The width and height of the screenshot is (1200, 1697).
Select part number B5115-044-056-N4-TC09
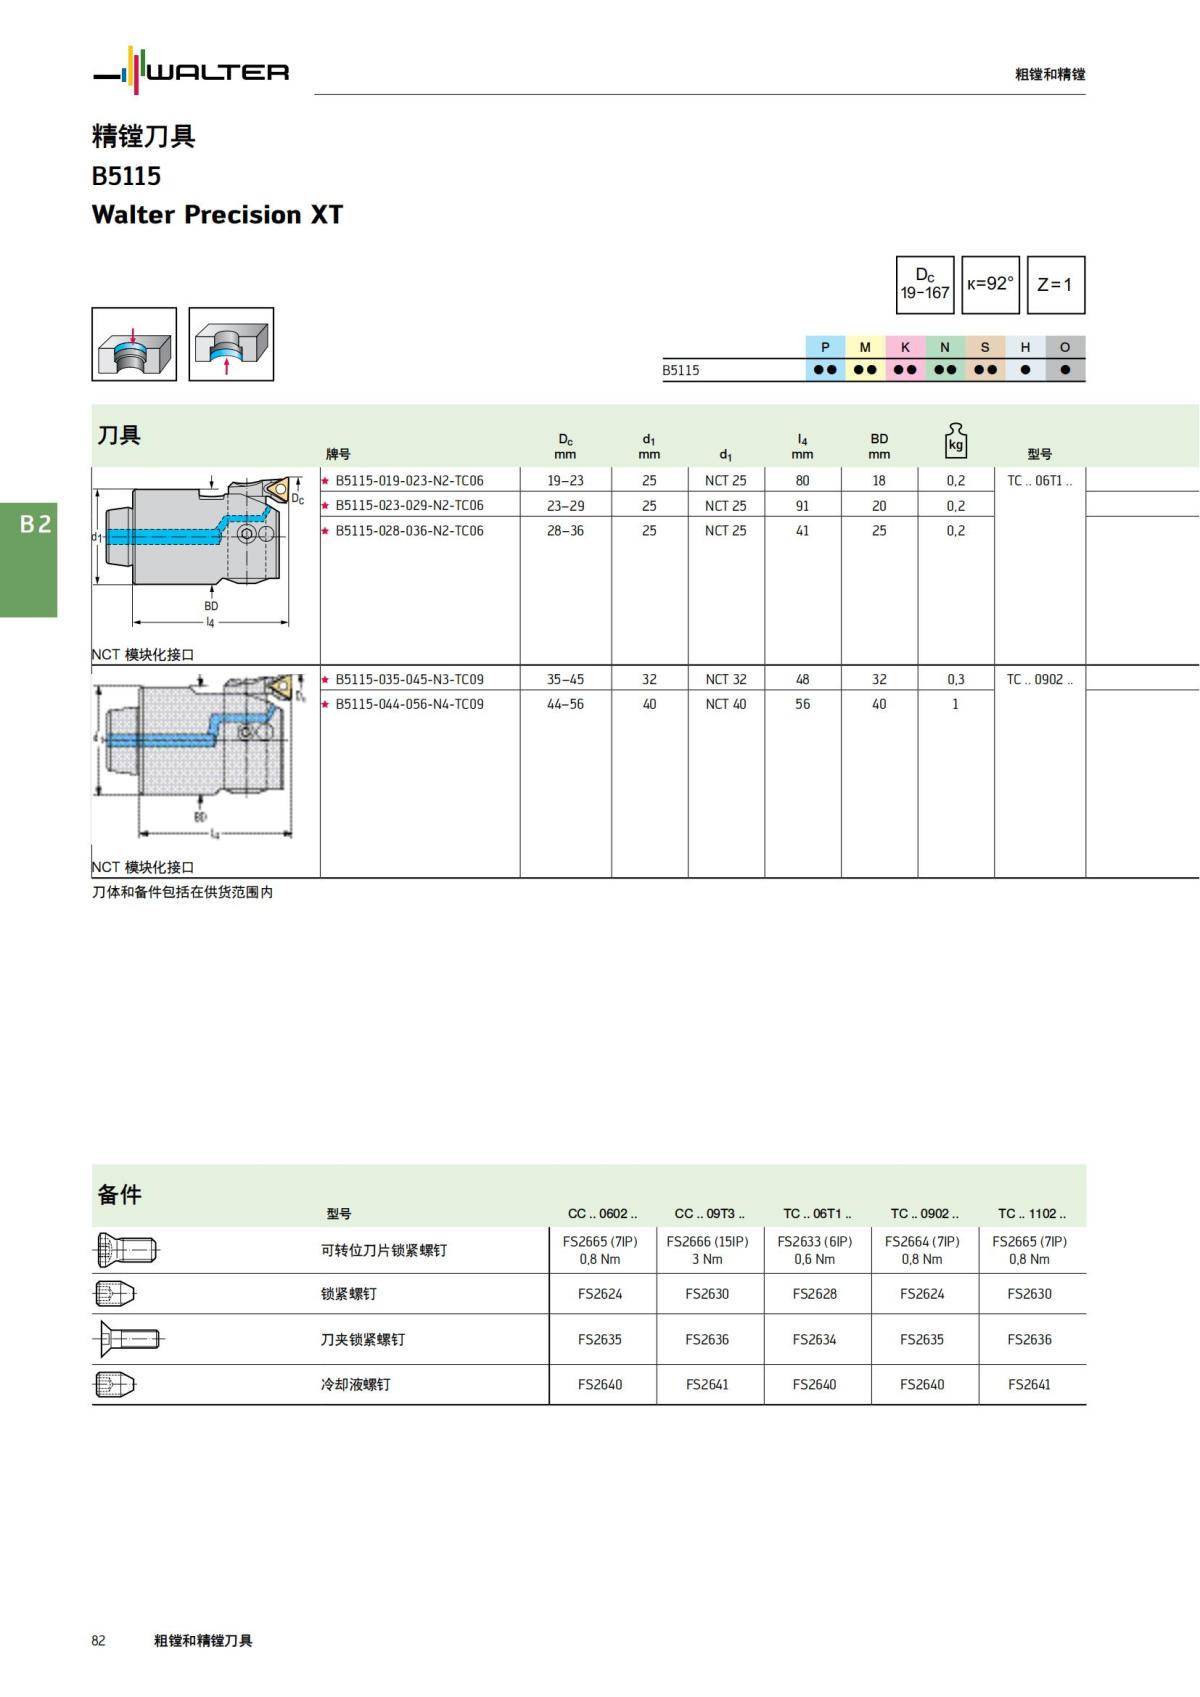click(x=409, y=705)
